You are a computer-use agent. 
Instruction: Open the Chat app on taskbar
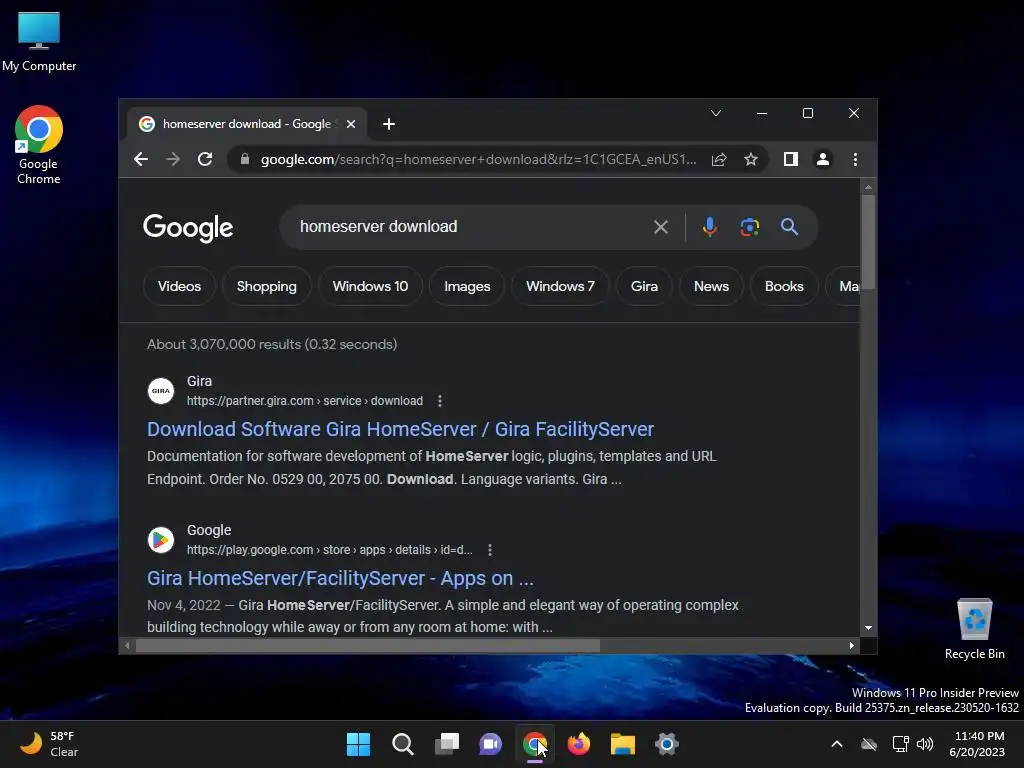(490, 744)
